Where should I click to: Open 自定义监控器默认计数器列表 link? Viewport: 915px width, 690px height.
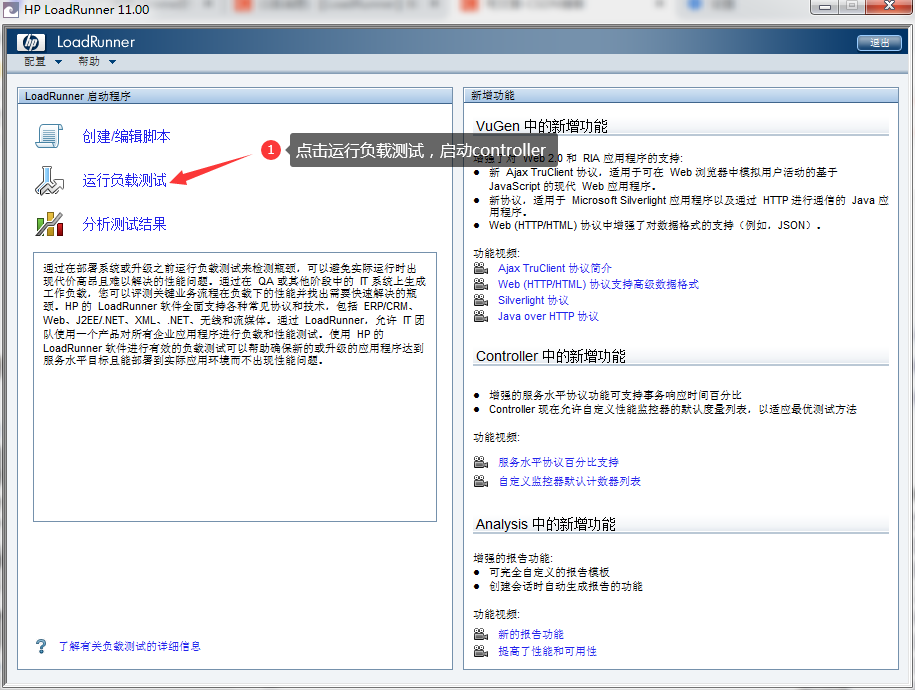click(570, 482)
